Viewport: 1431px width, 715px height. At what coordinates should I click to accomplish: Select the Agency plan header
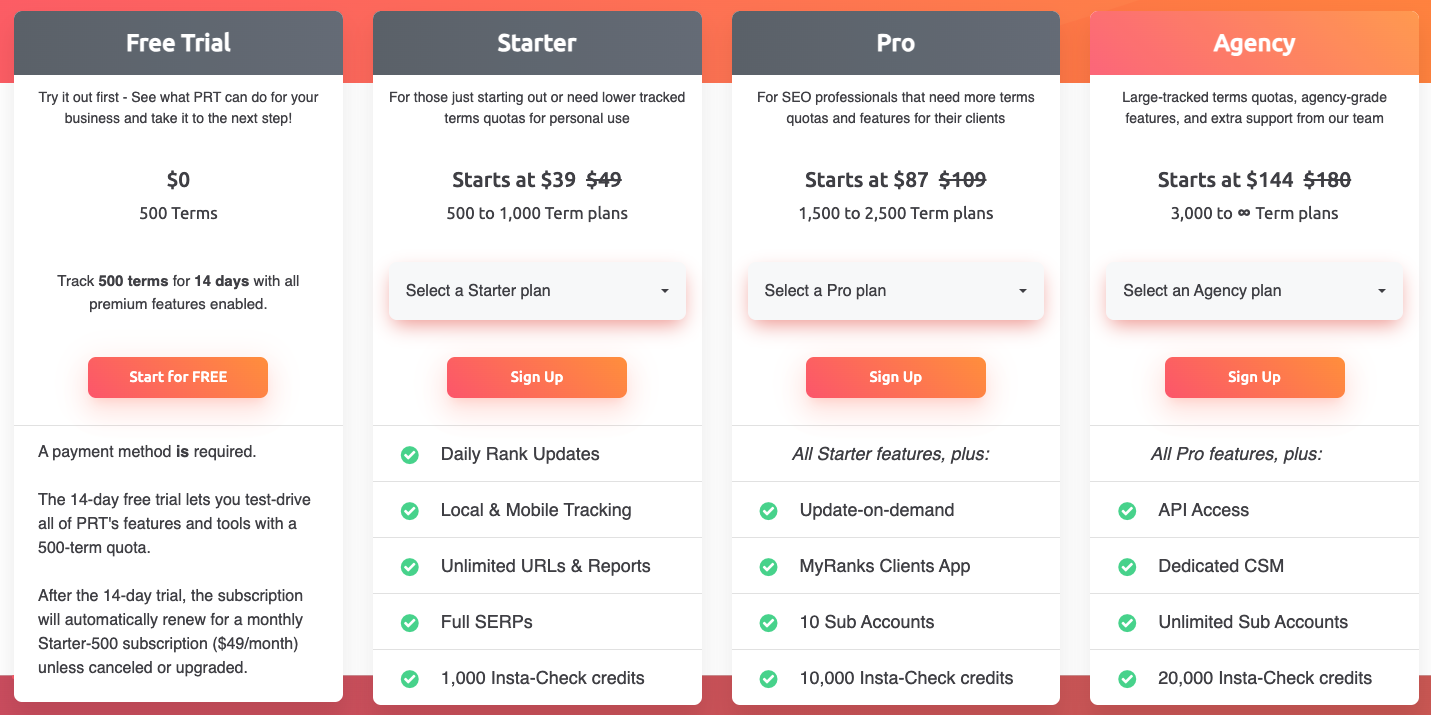(x=1254, y=44)
